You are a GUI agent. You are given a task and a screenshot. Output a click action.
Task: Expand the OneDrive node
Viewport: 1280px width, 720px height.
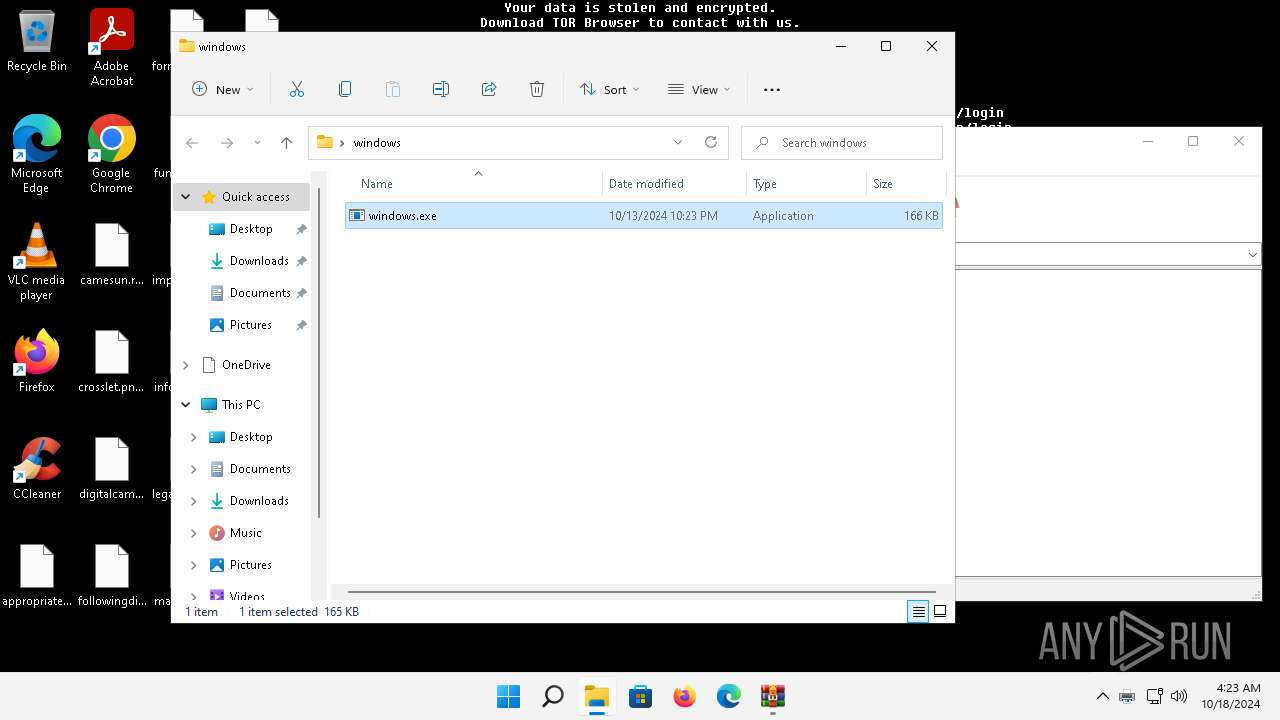click(185, 365)
